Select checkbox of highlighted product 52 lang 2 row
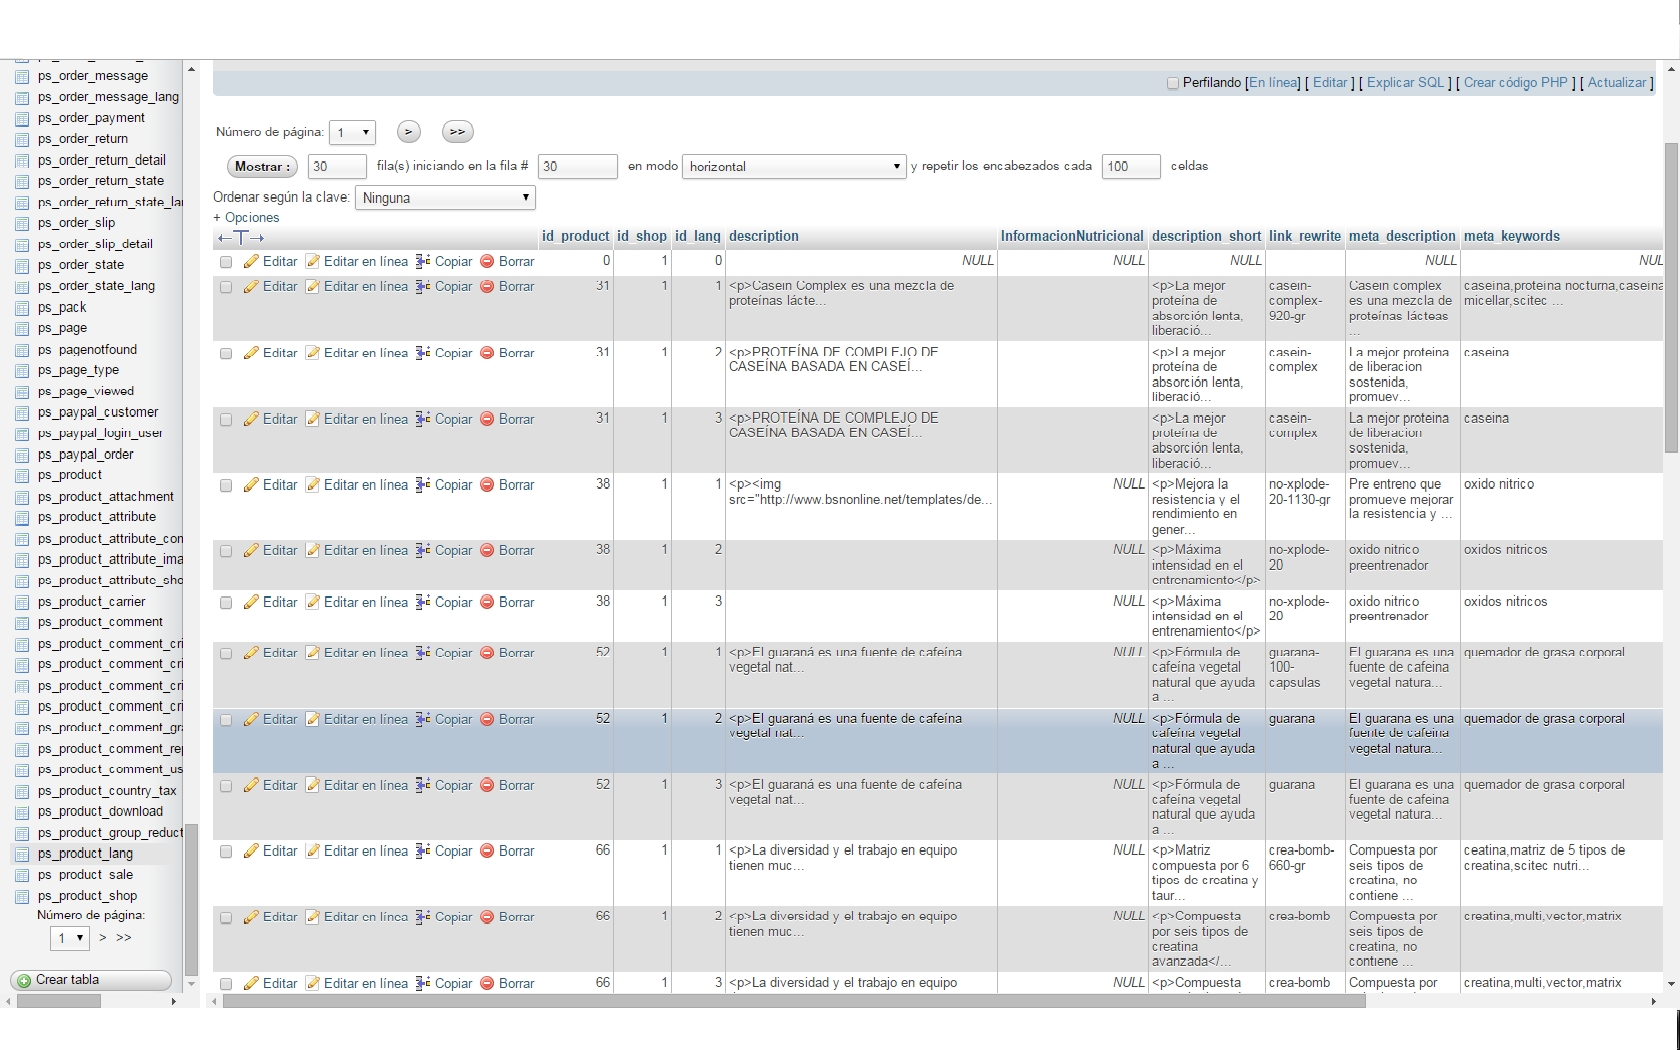This screenshot has width=1680, height=1050. [x=226, y=720]
